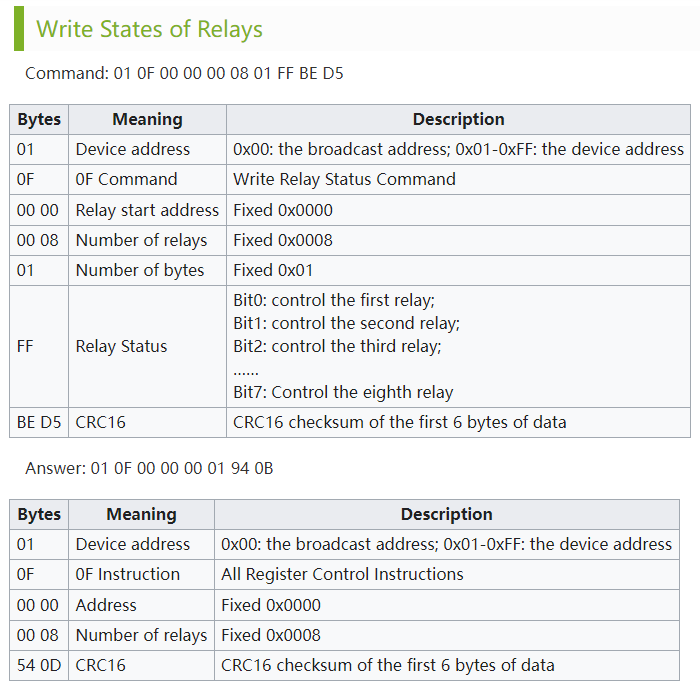Select the "54 0D" bytes cell
This screenshot has height=692, width=700.
click(x=39, y=665)
